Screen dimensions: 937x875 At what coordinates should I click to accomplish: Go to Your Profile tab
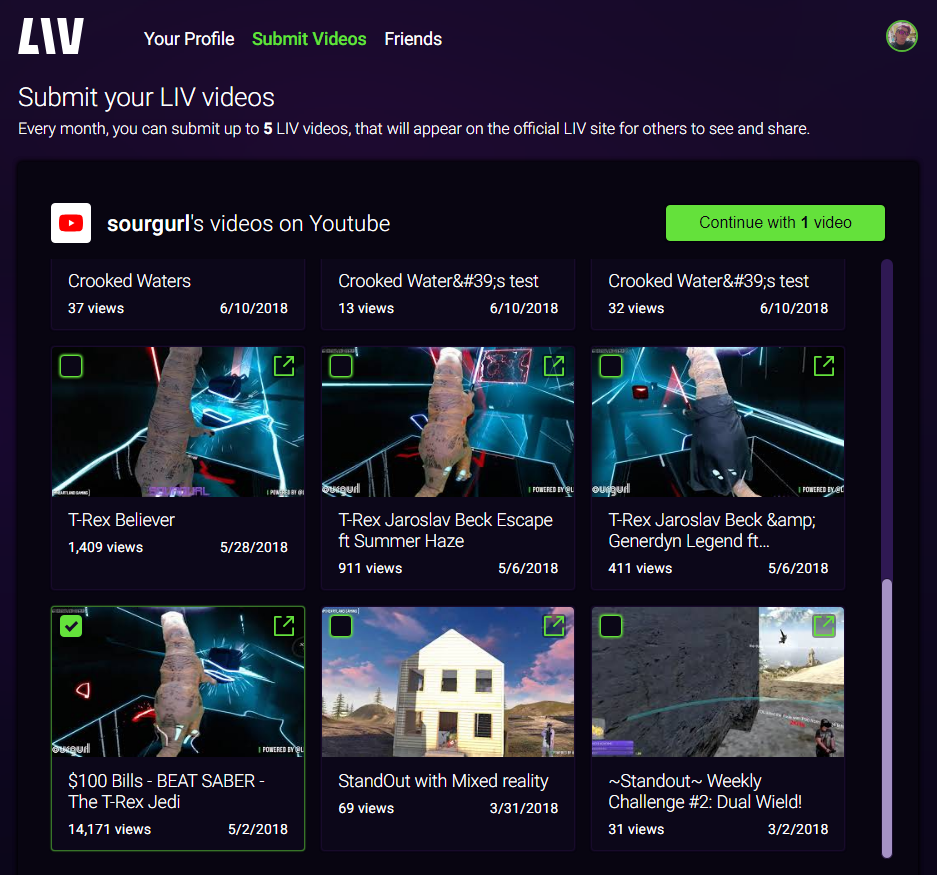tap(189, 39)
